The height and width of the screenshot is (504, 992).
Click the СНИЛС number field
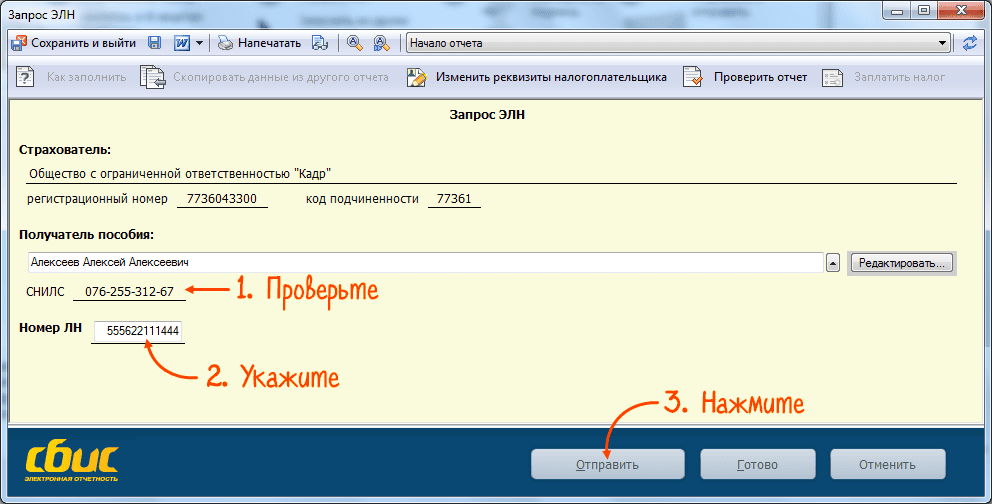coord(129,292)
